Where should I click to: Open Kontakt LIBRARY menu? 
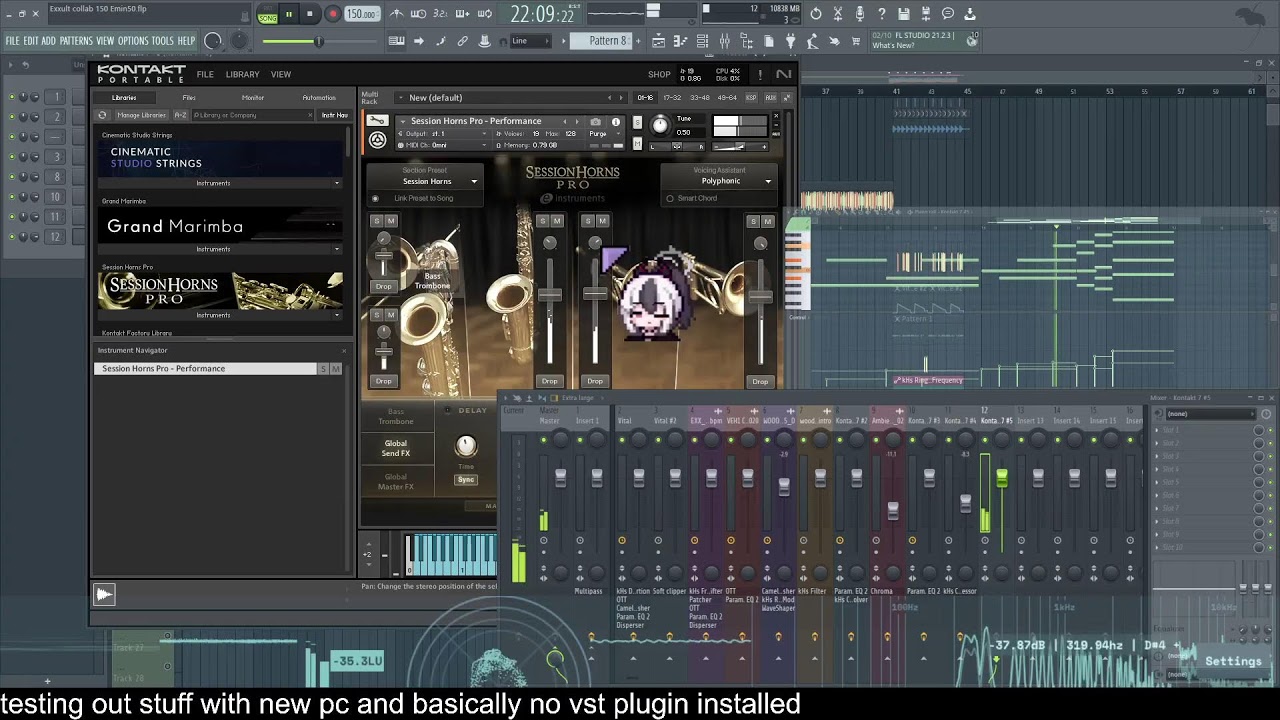[242, 74]
